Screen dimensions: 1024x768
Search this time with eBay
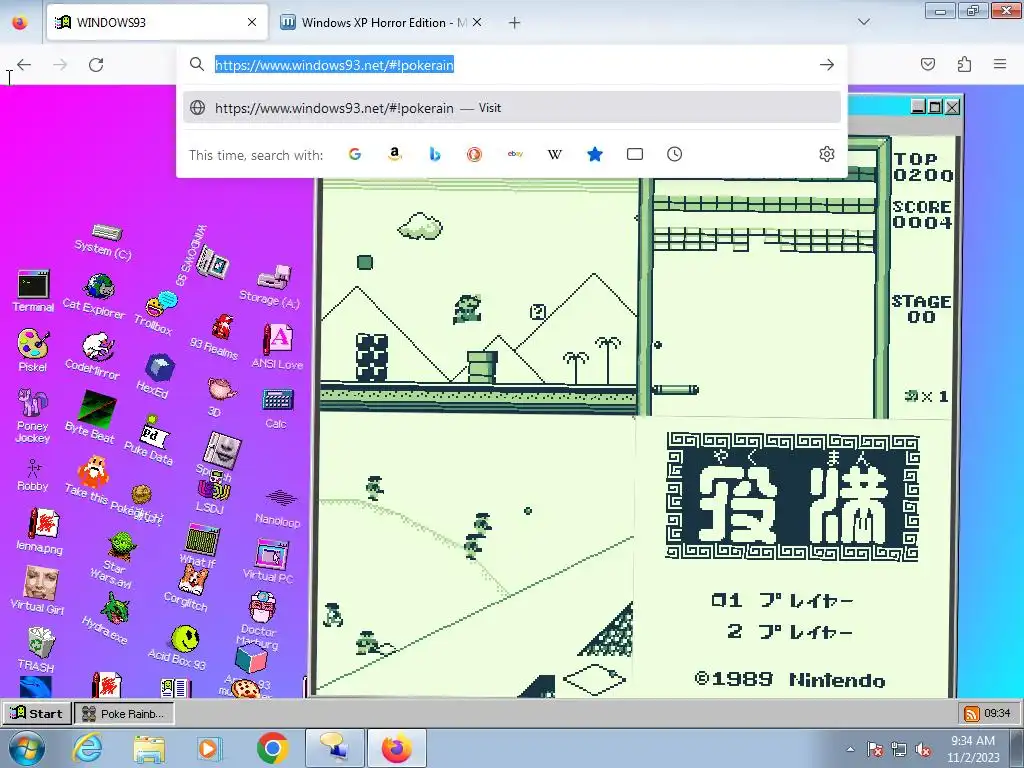point(515,154)
